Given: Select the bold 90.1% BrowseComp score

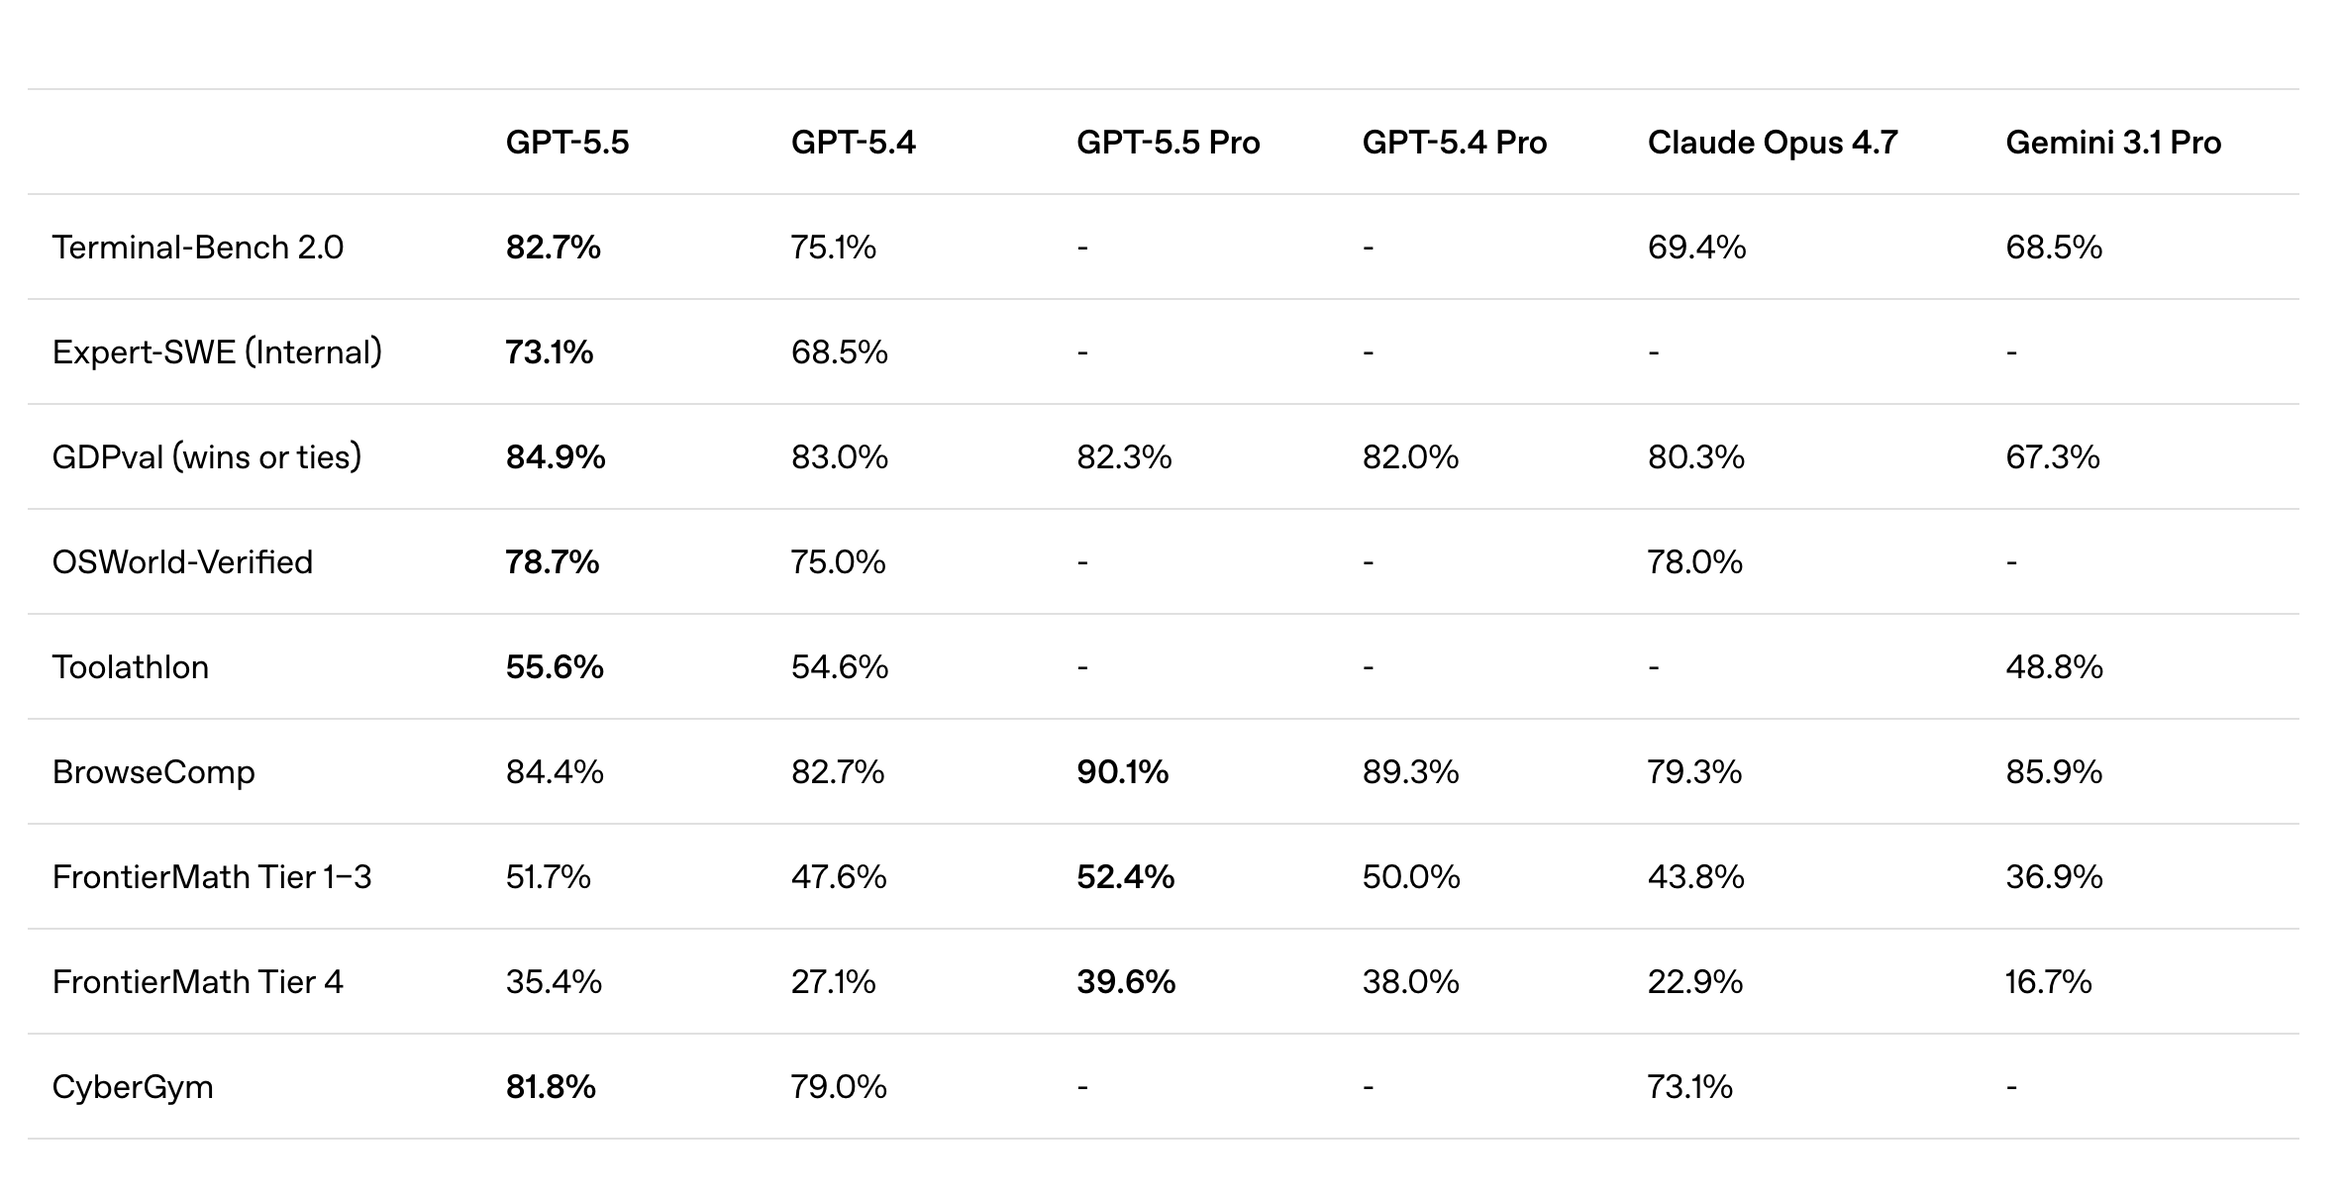Looking at the screenshot, I should 1122,772.
